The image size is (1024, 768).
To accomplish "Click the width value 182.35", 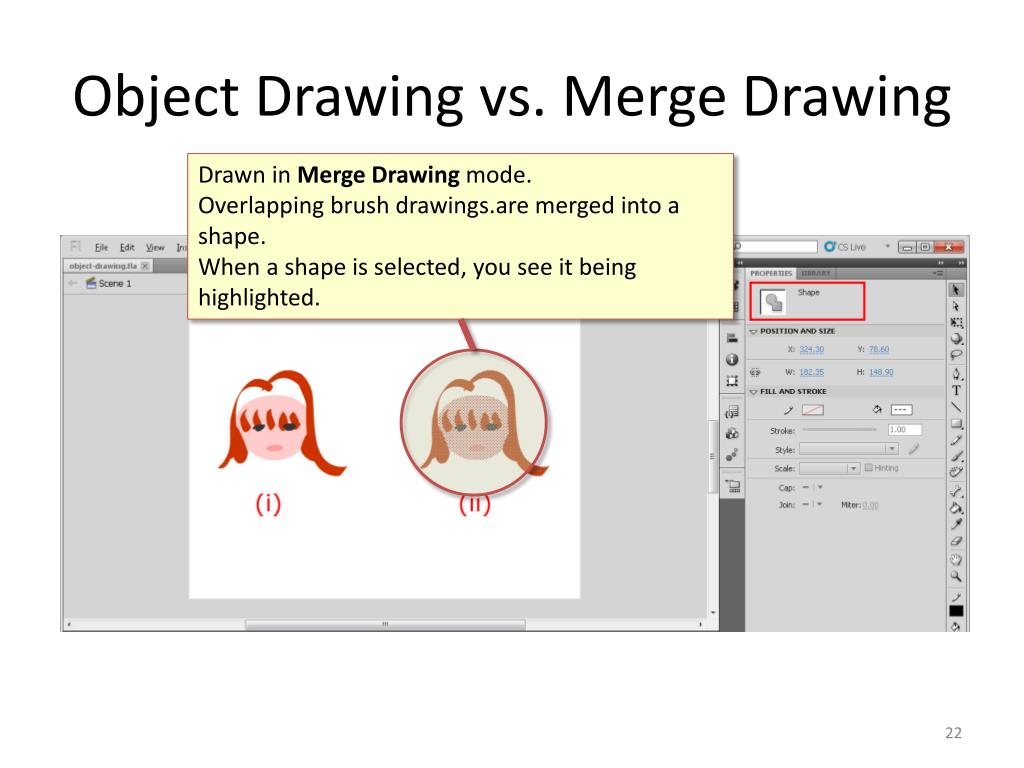I will coord(811,372).
